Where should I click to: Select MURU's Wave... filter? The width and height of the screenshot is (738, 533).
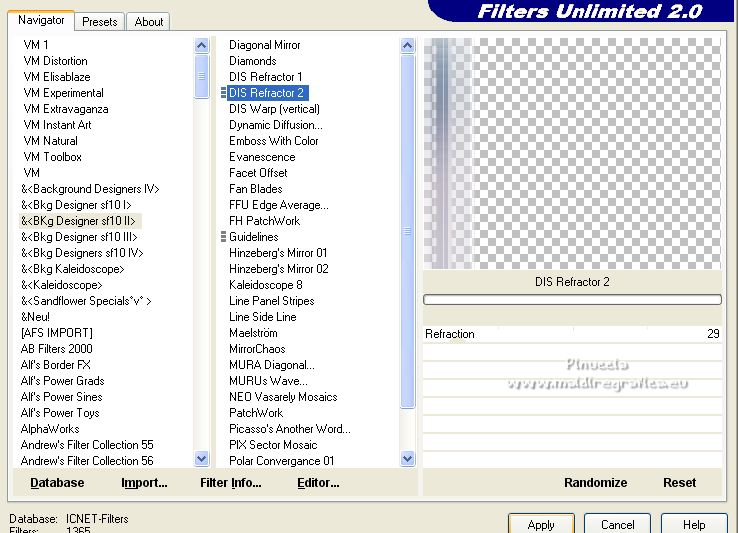point(268,381)
